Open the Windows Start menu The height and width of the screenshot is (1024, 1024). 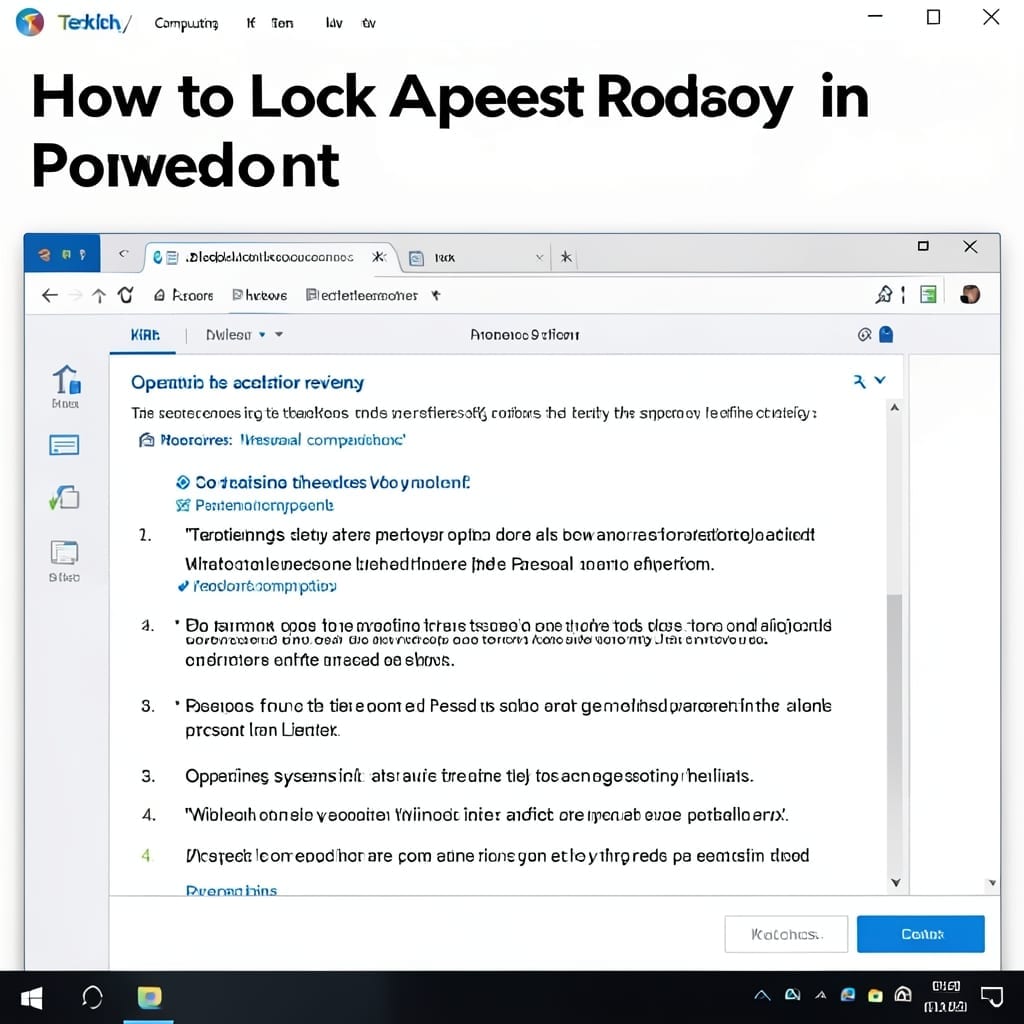pos(31,998)
